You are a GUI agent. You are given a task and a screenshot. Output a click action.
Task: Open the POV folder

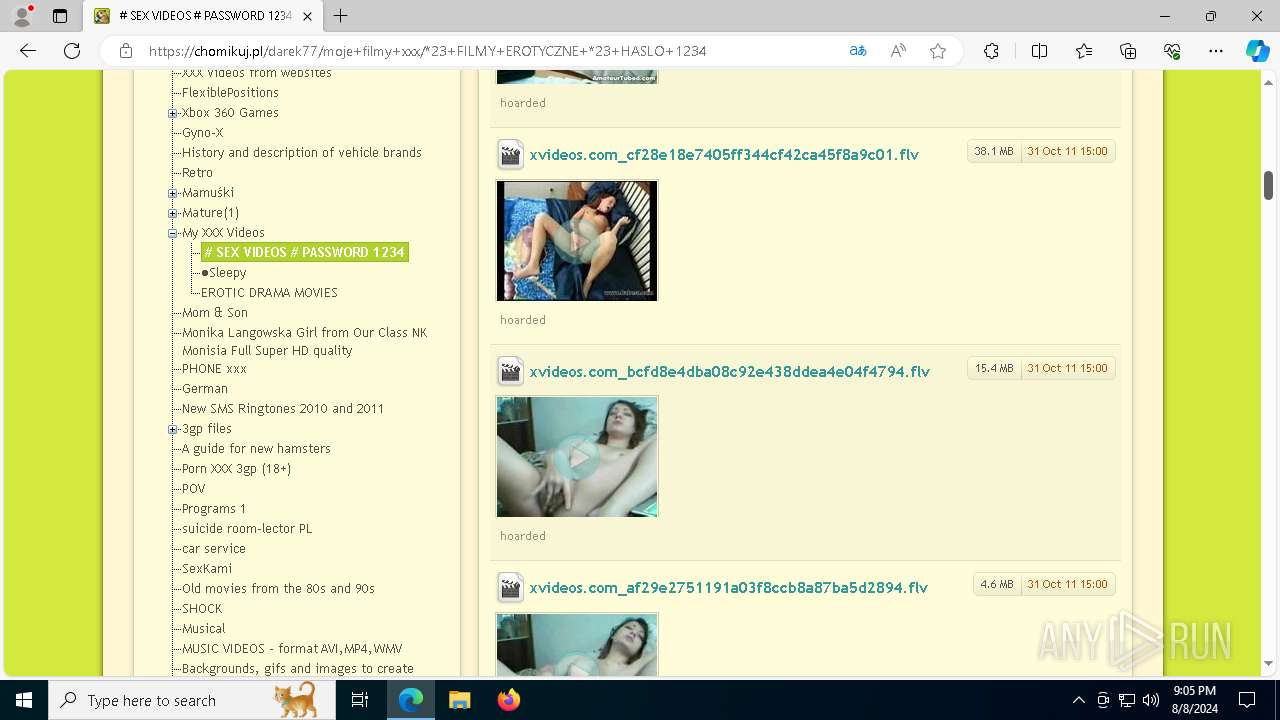193,489
